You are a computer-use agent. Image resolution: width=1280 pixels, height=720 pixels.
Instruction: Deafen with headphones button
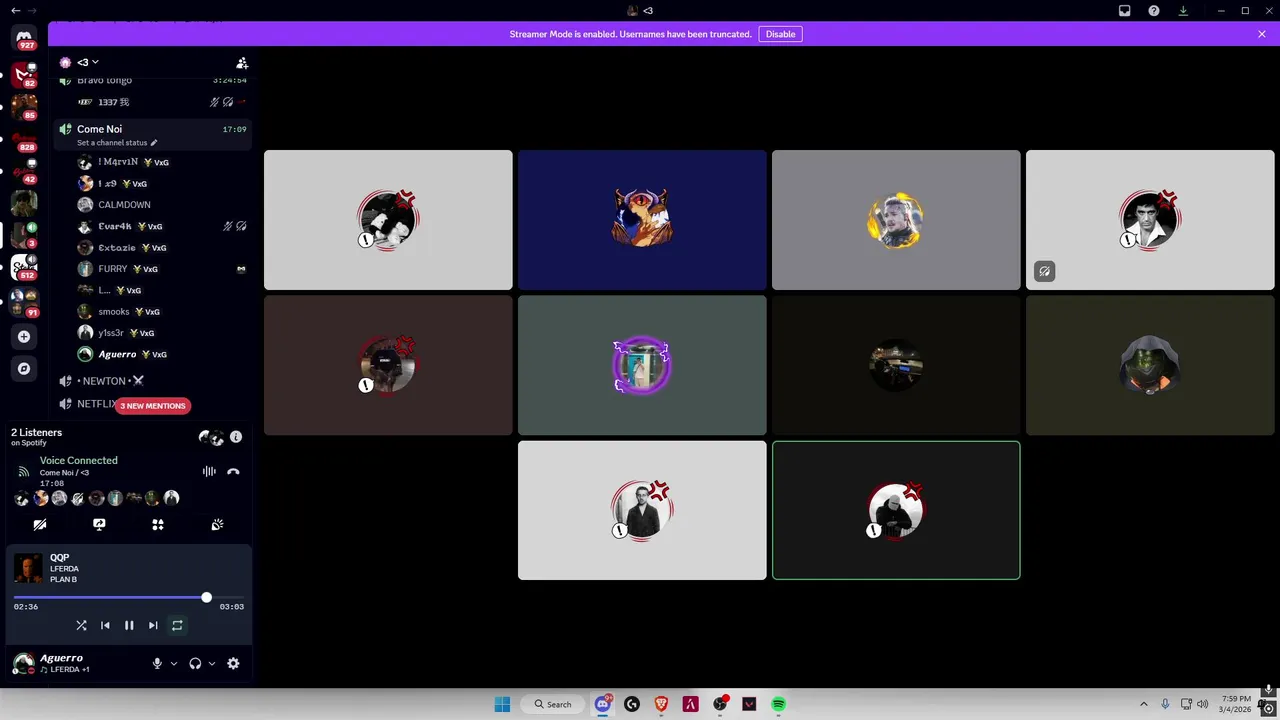pyautogui.click(x=195, y=663)
